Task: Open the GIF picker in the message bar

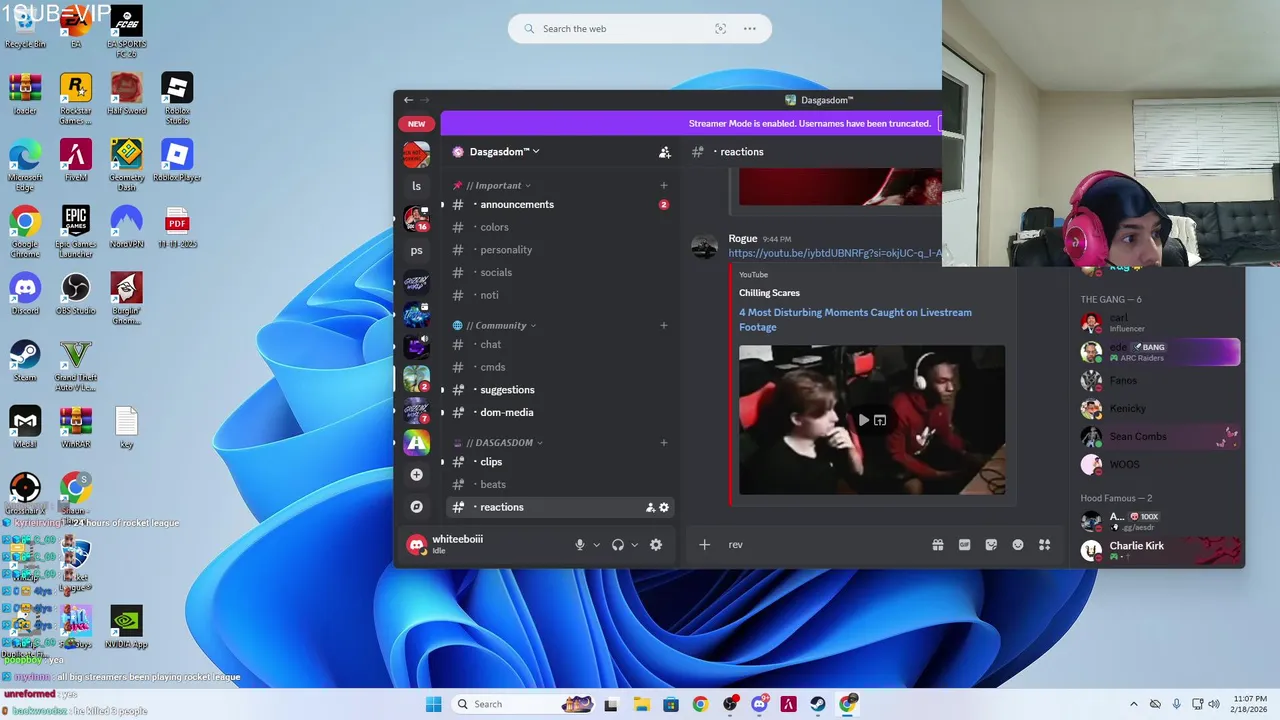Action: tap(965, 545)
